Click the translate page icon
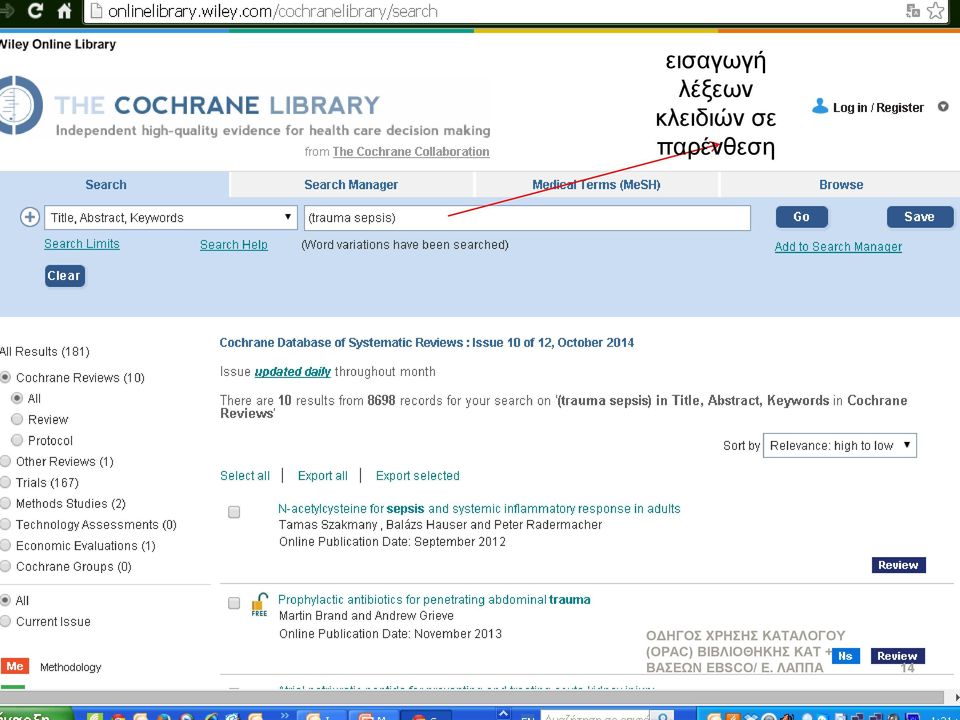Viewport: 960px width, 720px height. click(x=912, y=10)
